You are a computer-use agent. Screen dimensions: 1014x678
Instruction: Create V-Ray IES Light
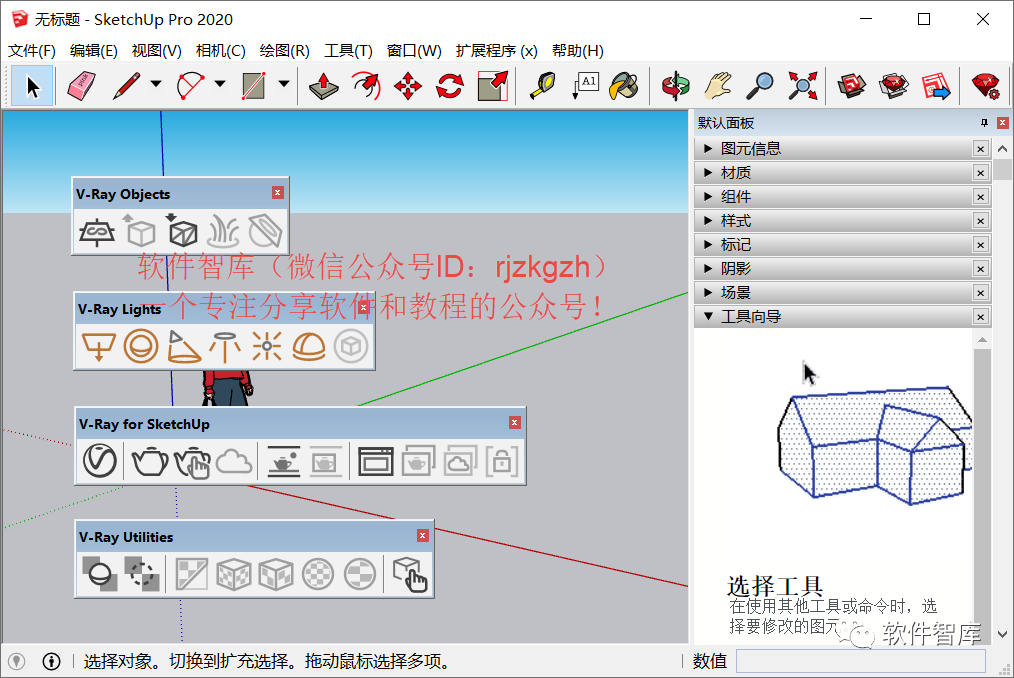[225, 346]
